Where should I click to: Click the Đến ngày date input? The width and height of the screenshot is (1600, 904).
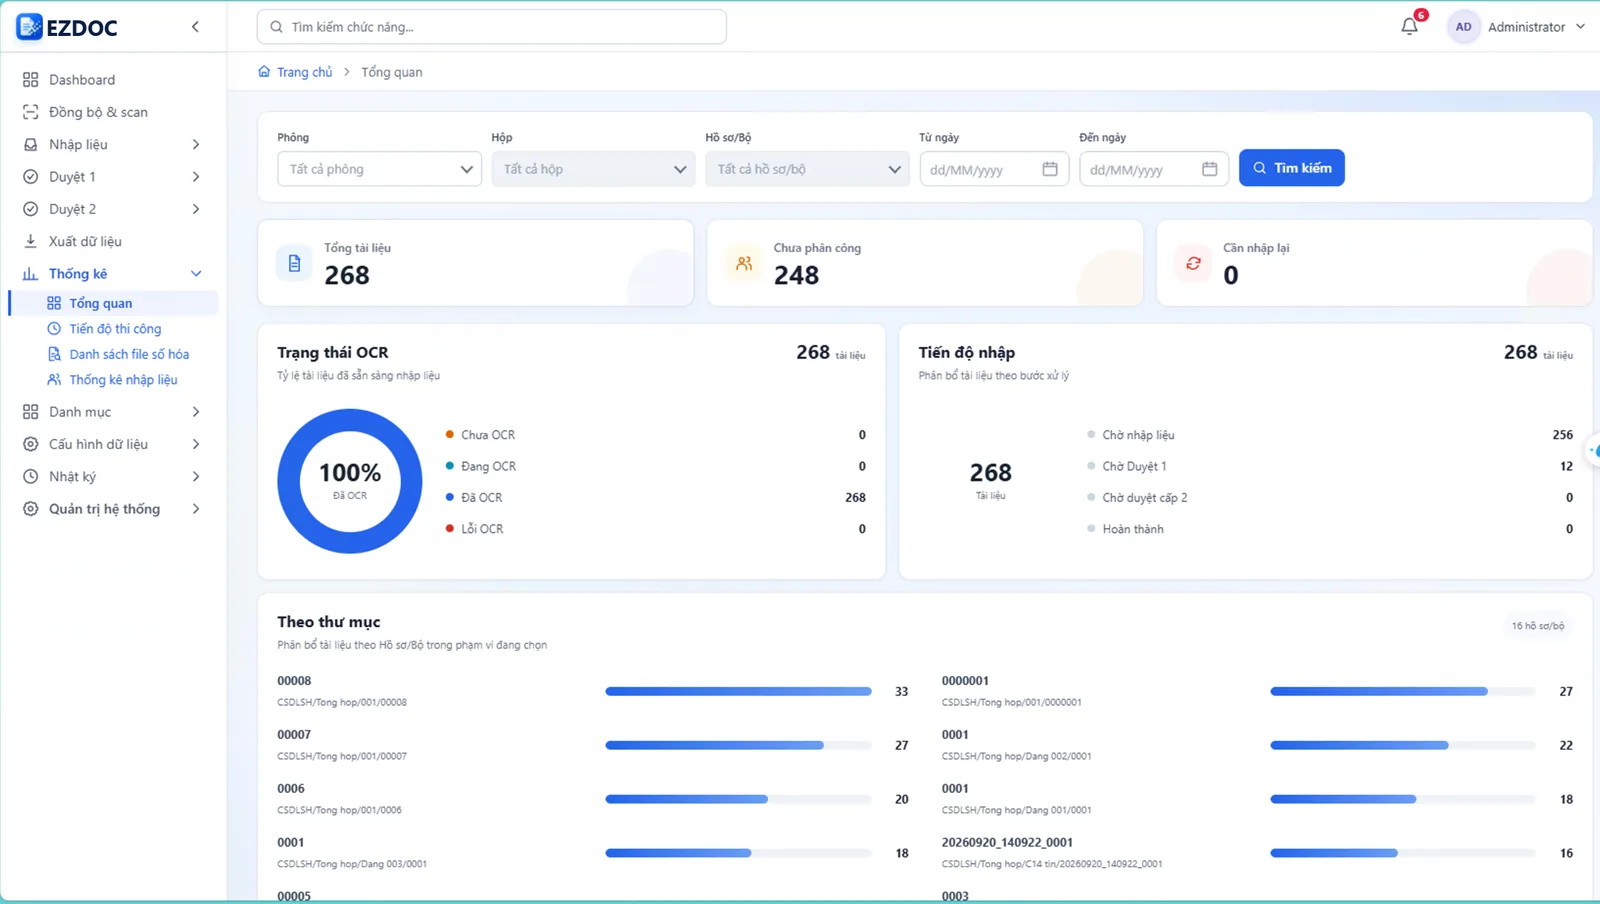[x=1154, y=169]
